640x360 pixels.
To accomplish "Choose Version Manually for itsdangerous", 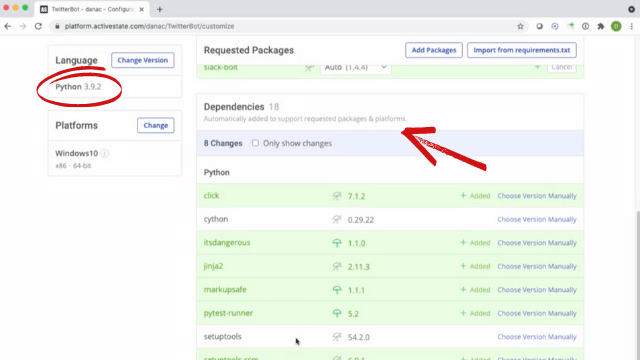I will (537, 243).
